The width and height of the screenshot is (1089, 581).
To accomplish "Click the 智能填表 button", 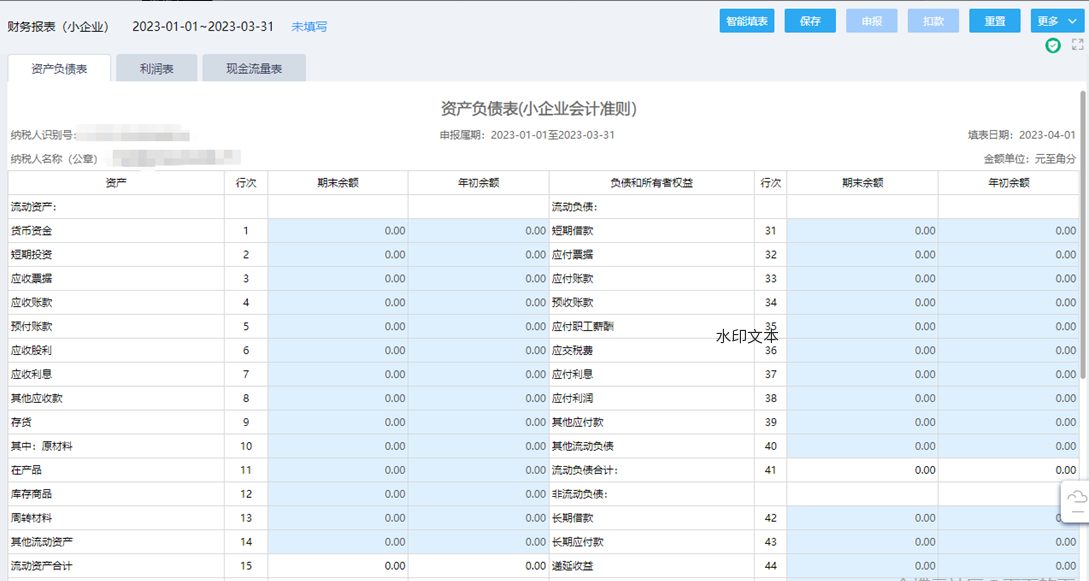I will [746, 21].
